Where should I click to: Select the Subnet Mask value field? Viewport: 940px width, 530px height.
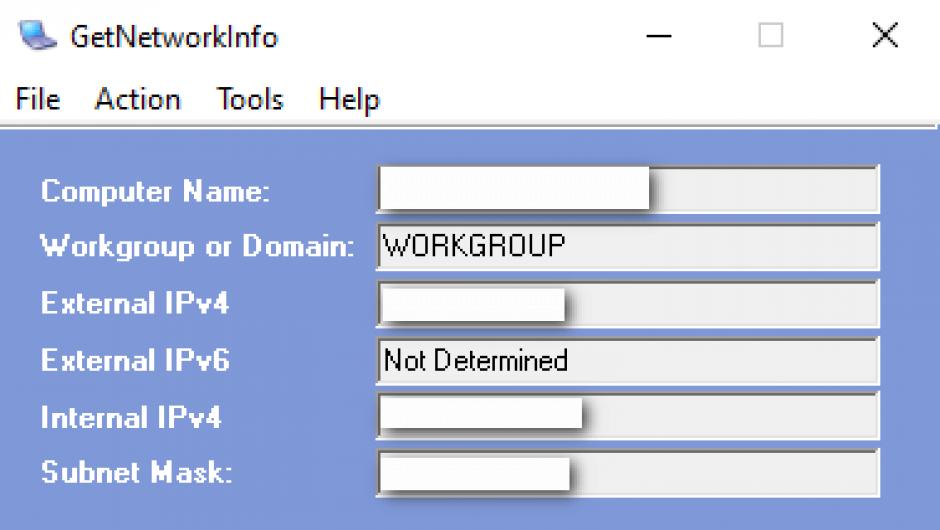(x=627, y=473)
